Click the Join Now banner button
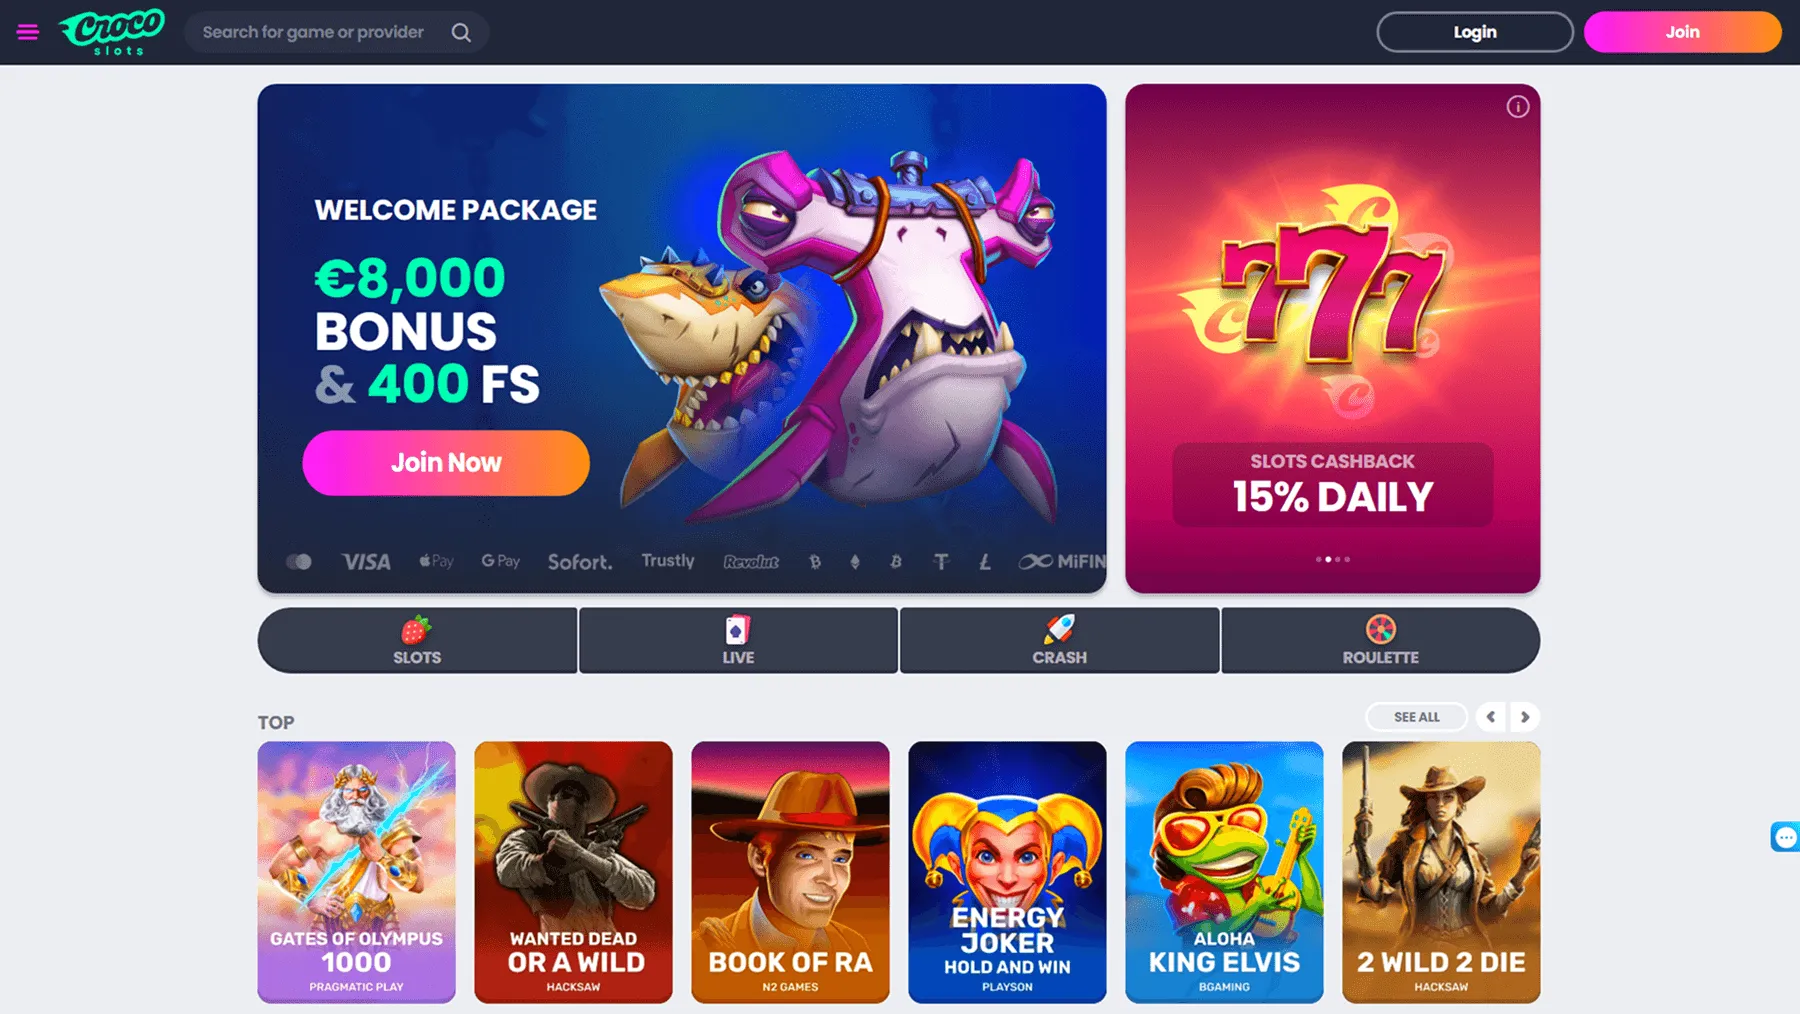The image size is (1800, 1014). pos(446,463)
